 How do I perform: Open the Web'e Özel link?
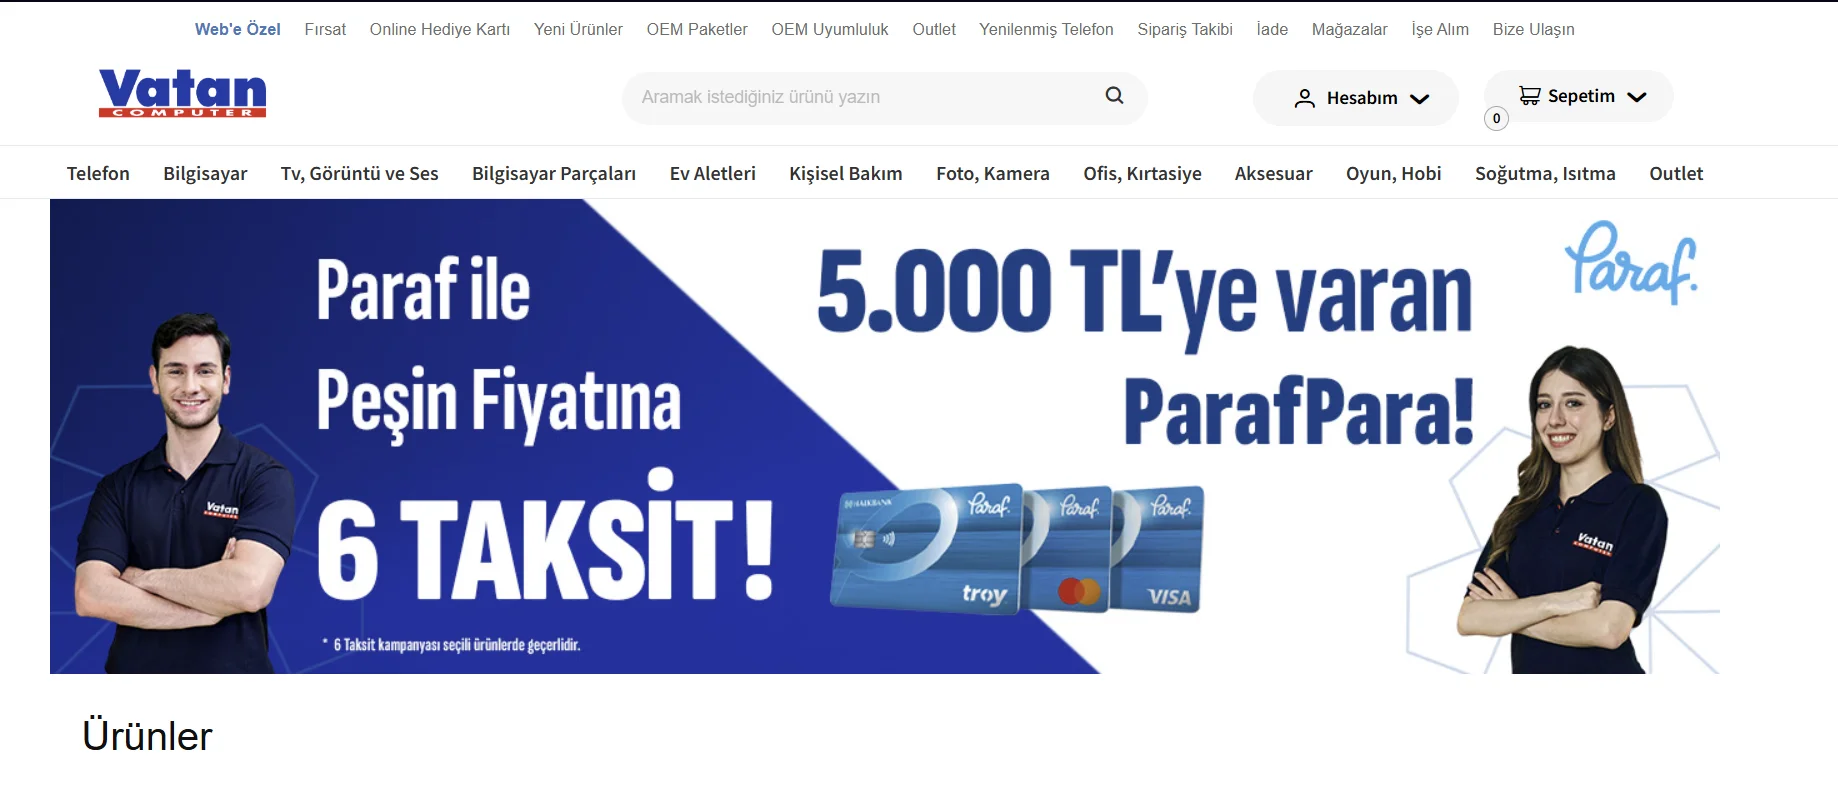[x=238, y=29]
